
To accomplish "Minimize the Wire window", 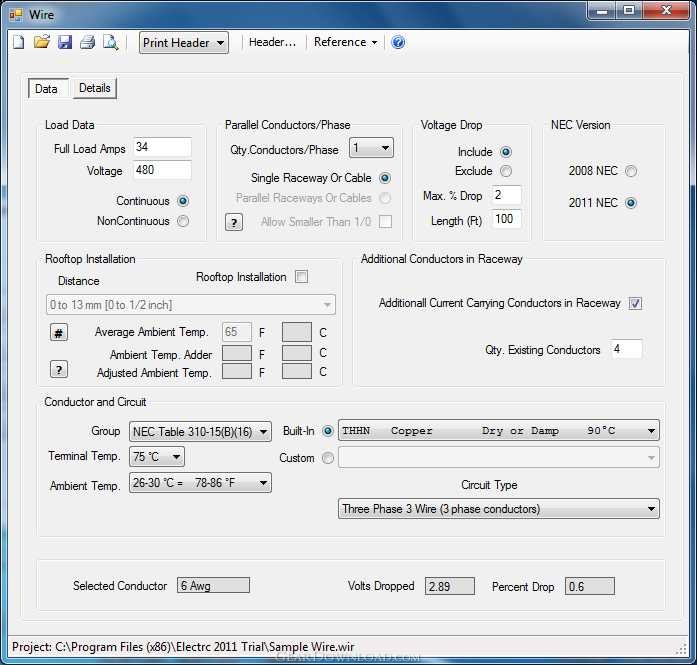I will pyautogui.click(x=602, y=11).
